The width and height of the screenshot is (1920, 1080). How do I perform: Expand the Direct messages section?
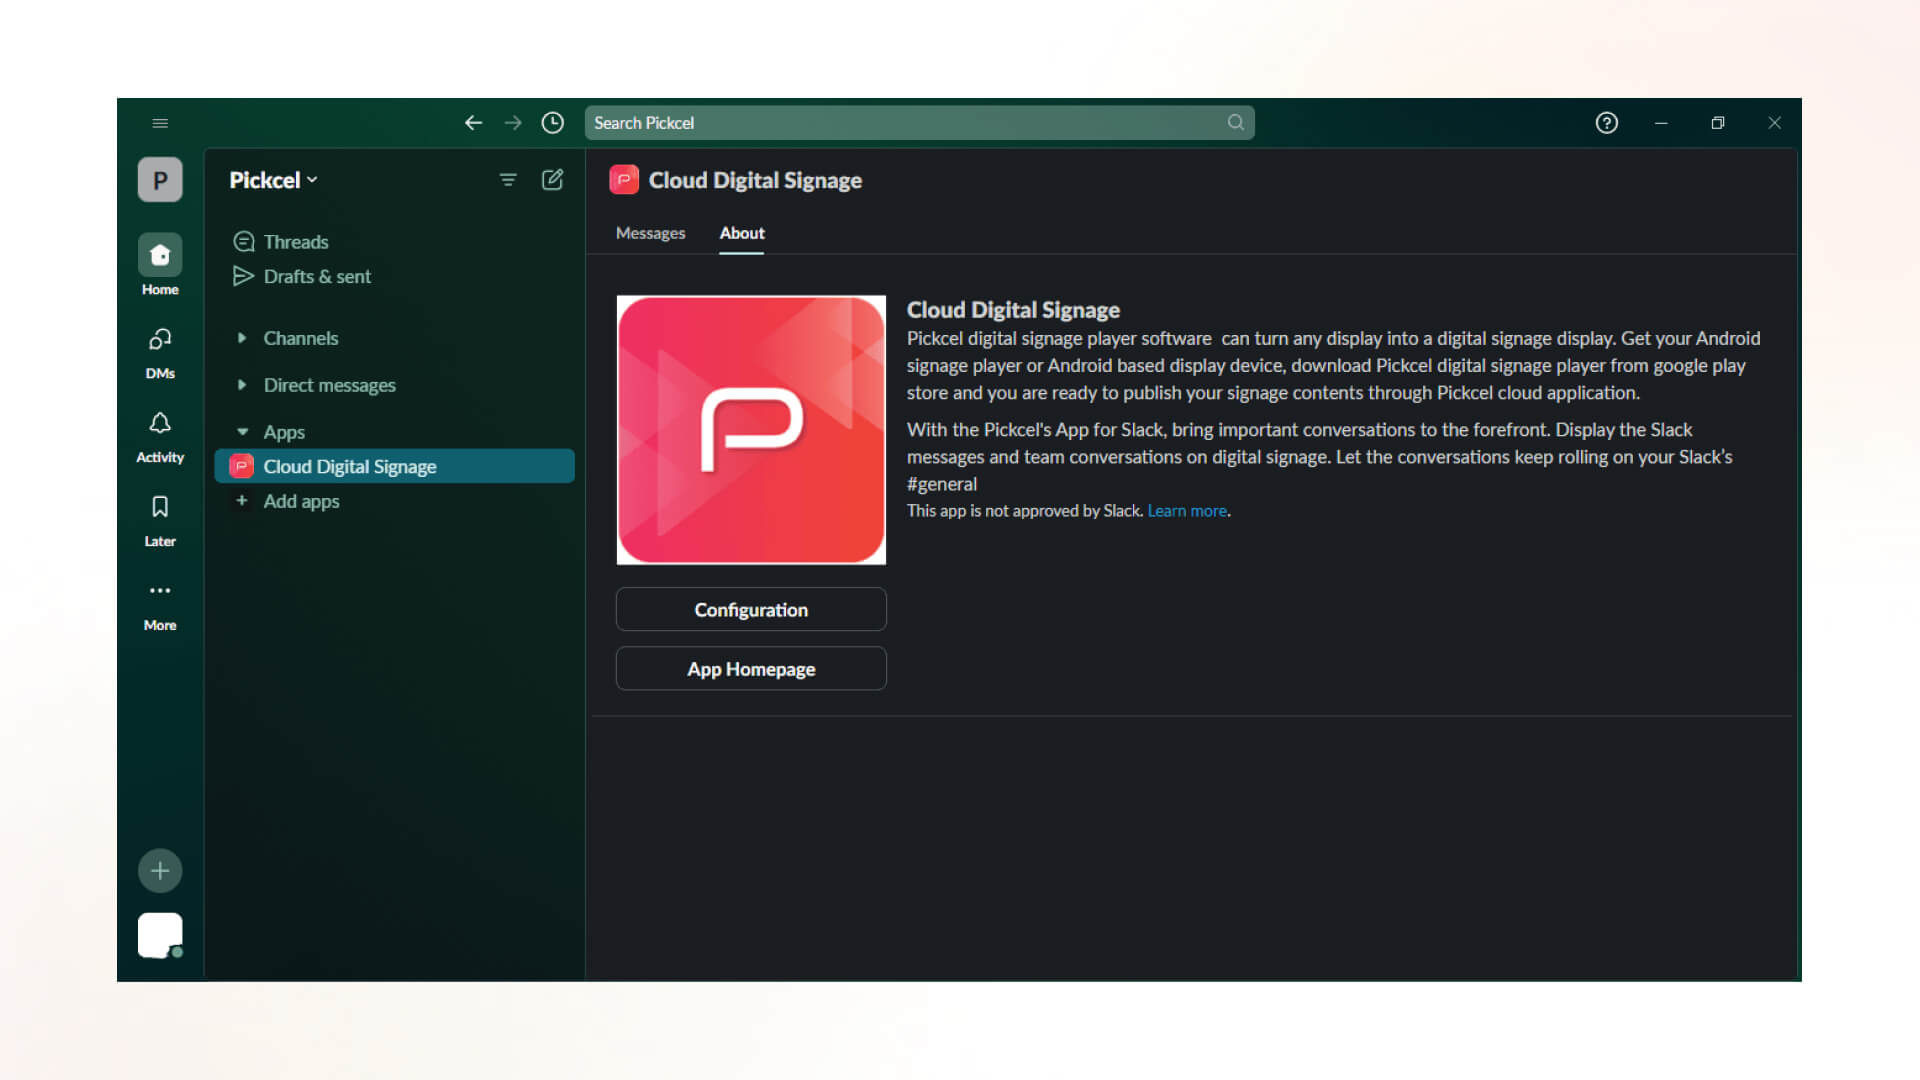(x=241, y=384)
